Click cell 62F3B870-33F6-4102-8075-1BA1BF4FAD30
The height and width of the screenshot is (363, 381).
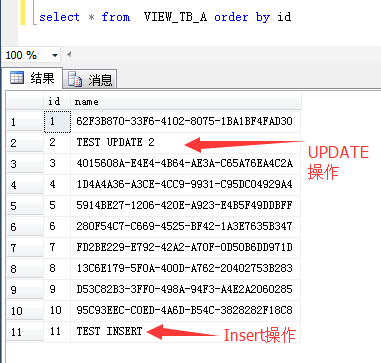click(x=186, y=122)
